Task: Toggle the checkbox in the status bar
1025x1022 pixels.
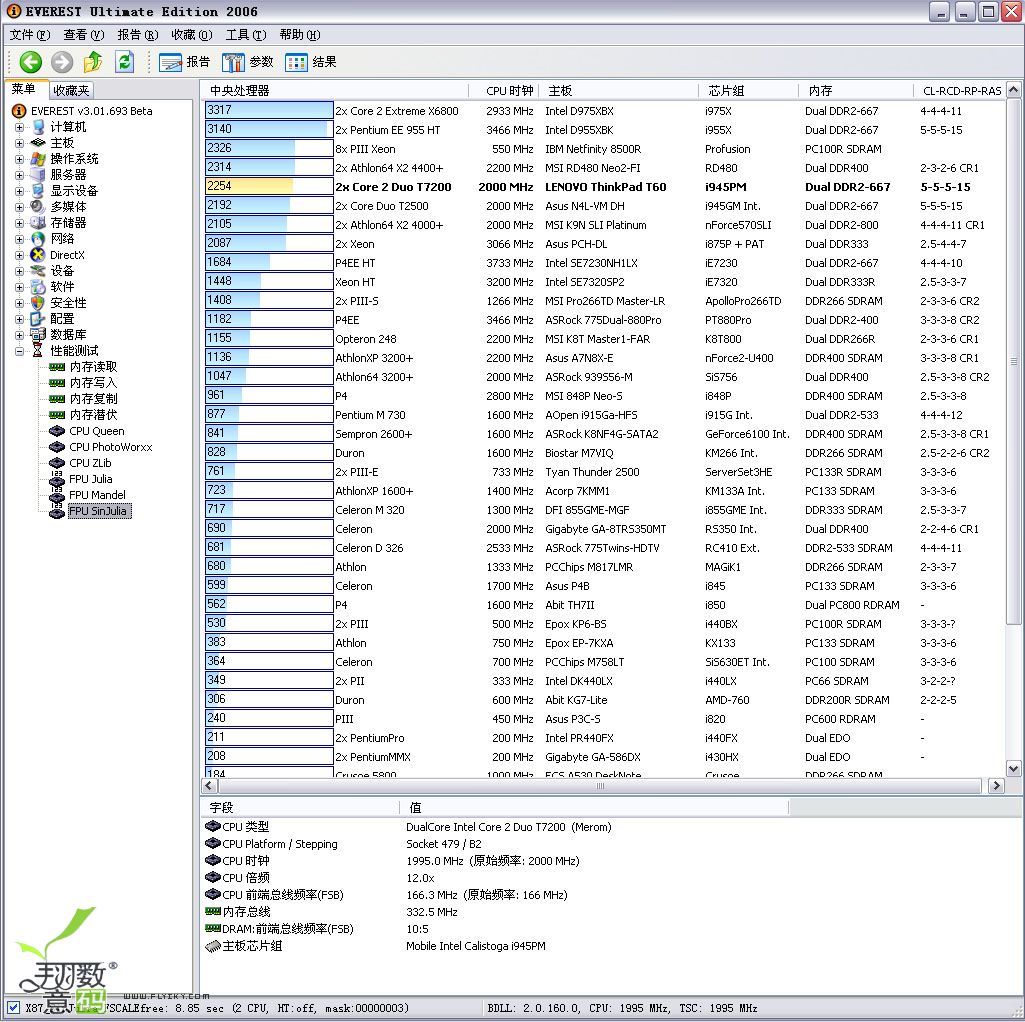Action: coord(13,1008)
